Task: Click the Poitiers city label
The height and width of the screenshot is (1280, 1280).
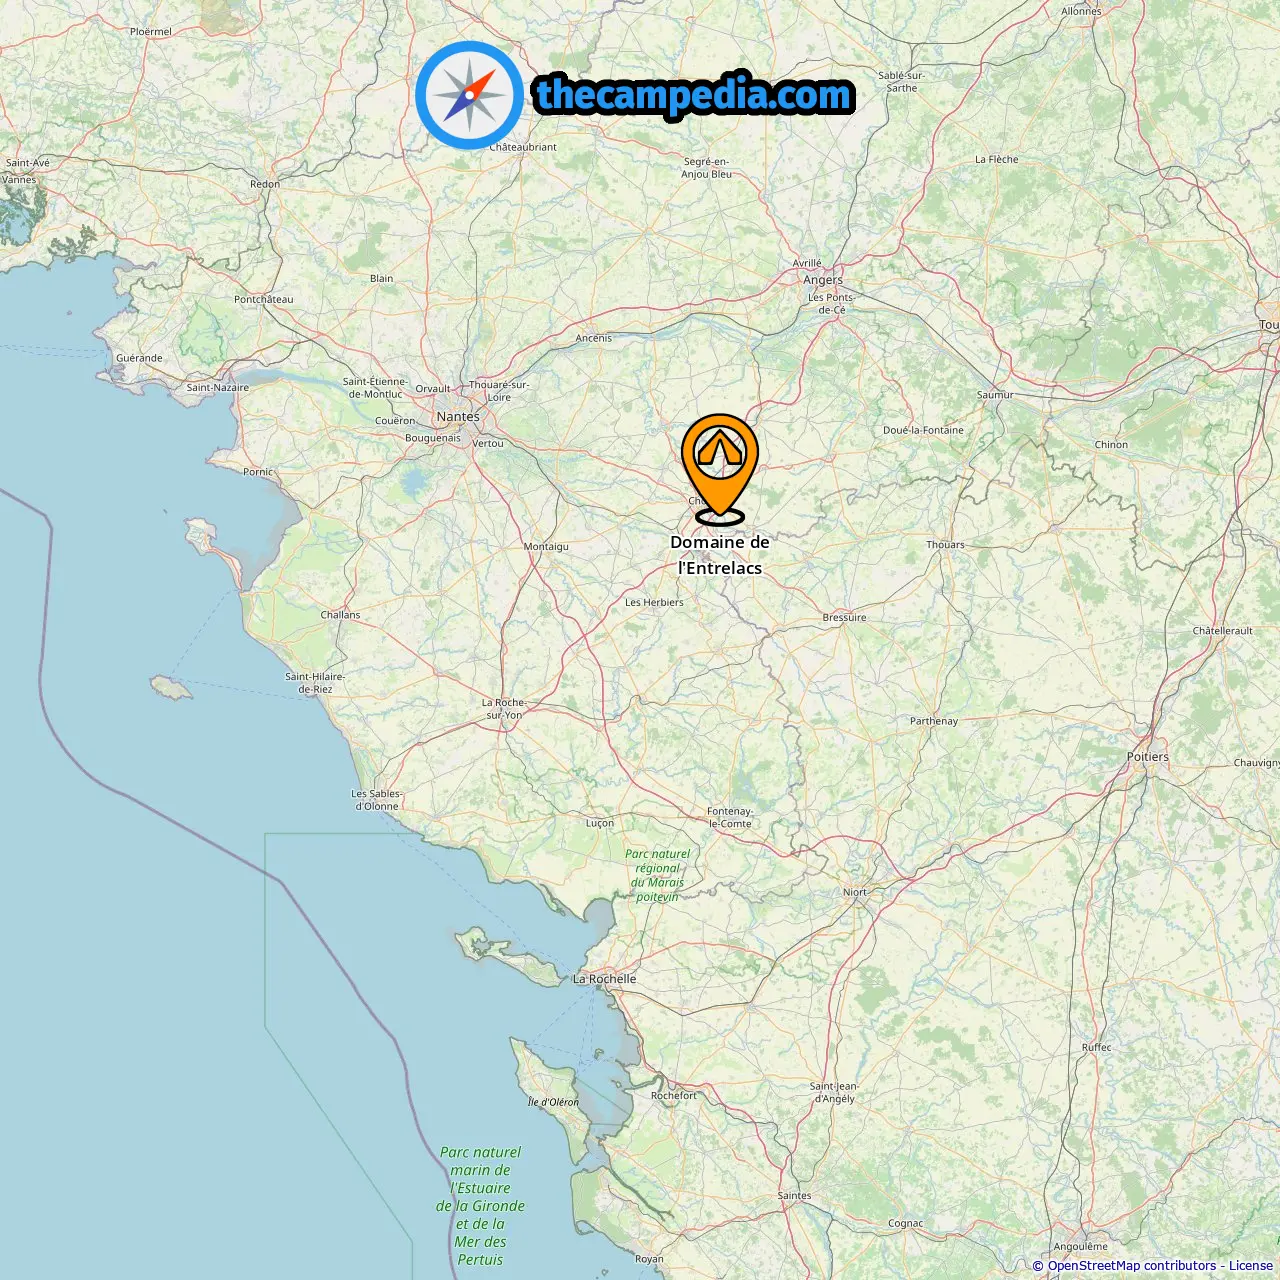Action: [x=1148, y=757]
